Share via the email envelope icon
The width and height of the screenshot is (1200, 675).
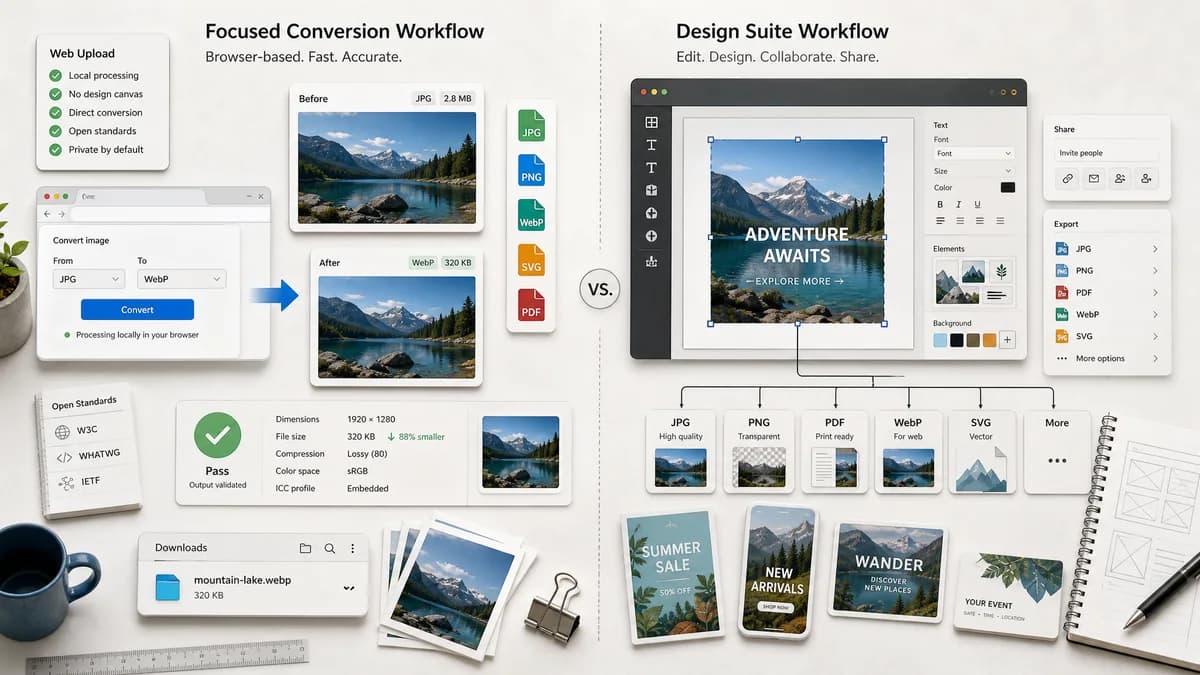point(1094,178)
